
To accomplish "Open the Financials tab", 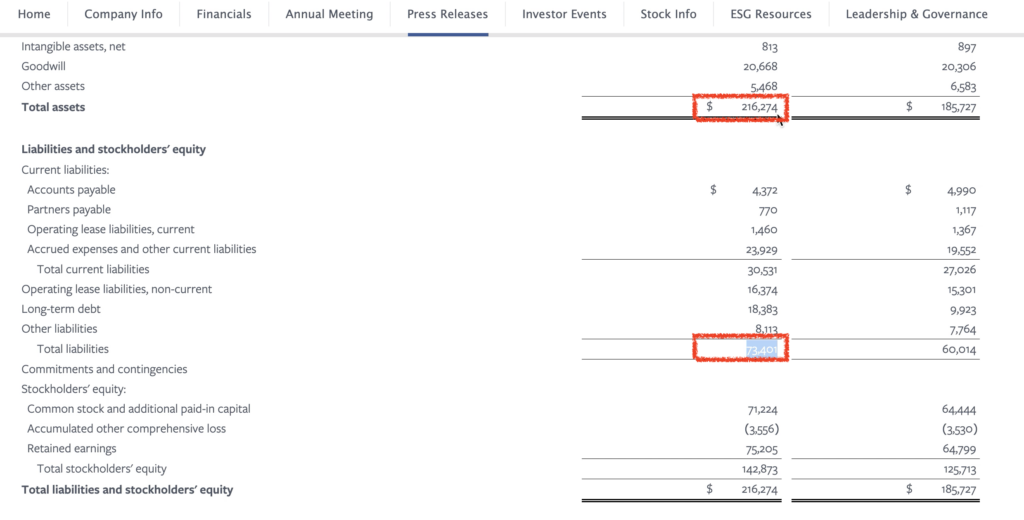I will tap(224, 14).
